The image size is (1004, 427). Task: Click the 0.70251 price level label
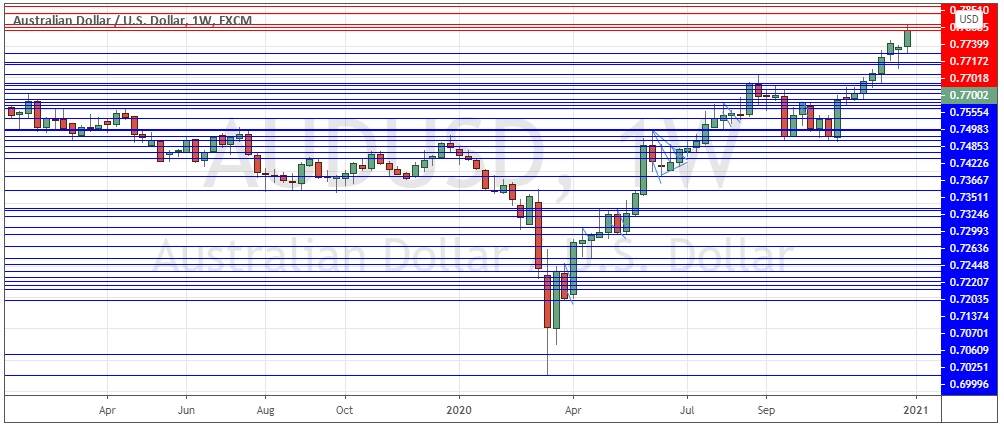[x=970, y=367]
